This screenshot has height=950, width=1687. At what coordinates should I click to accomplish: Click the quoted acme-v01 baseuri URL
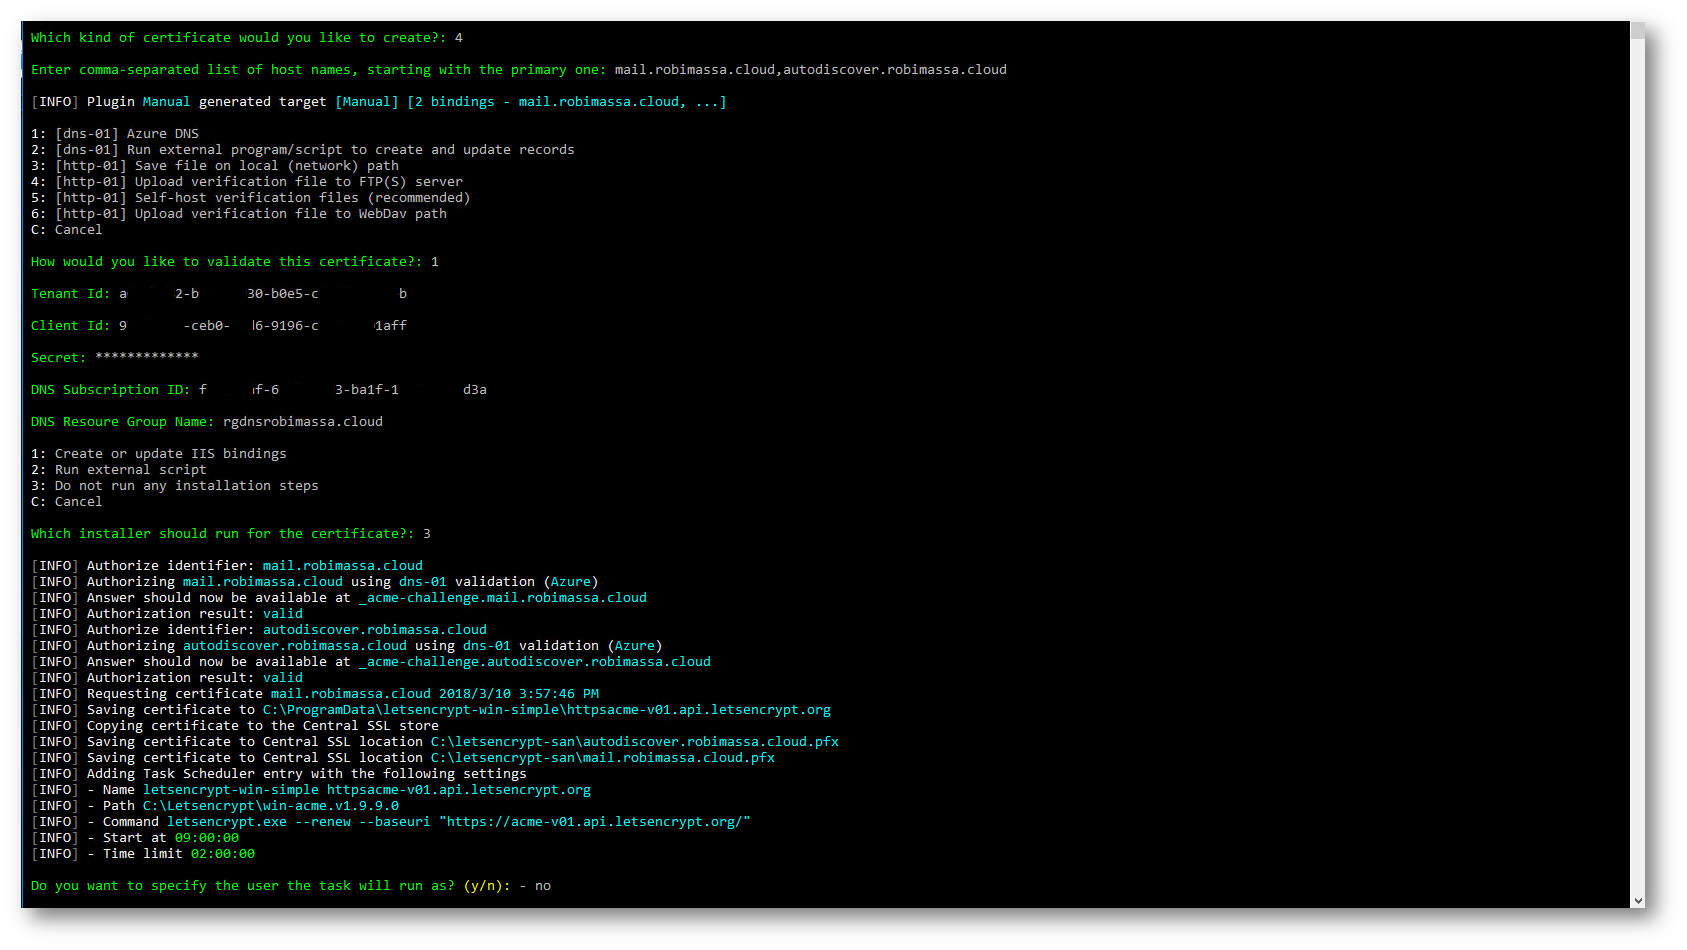(594, 822)
